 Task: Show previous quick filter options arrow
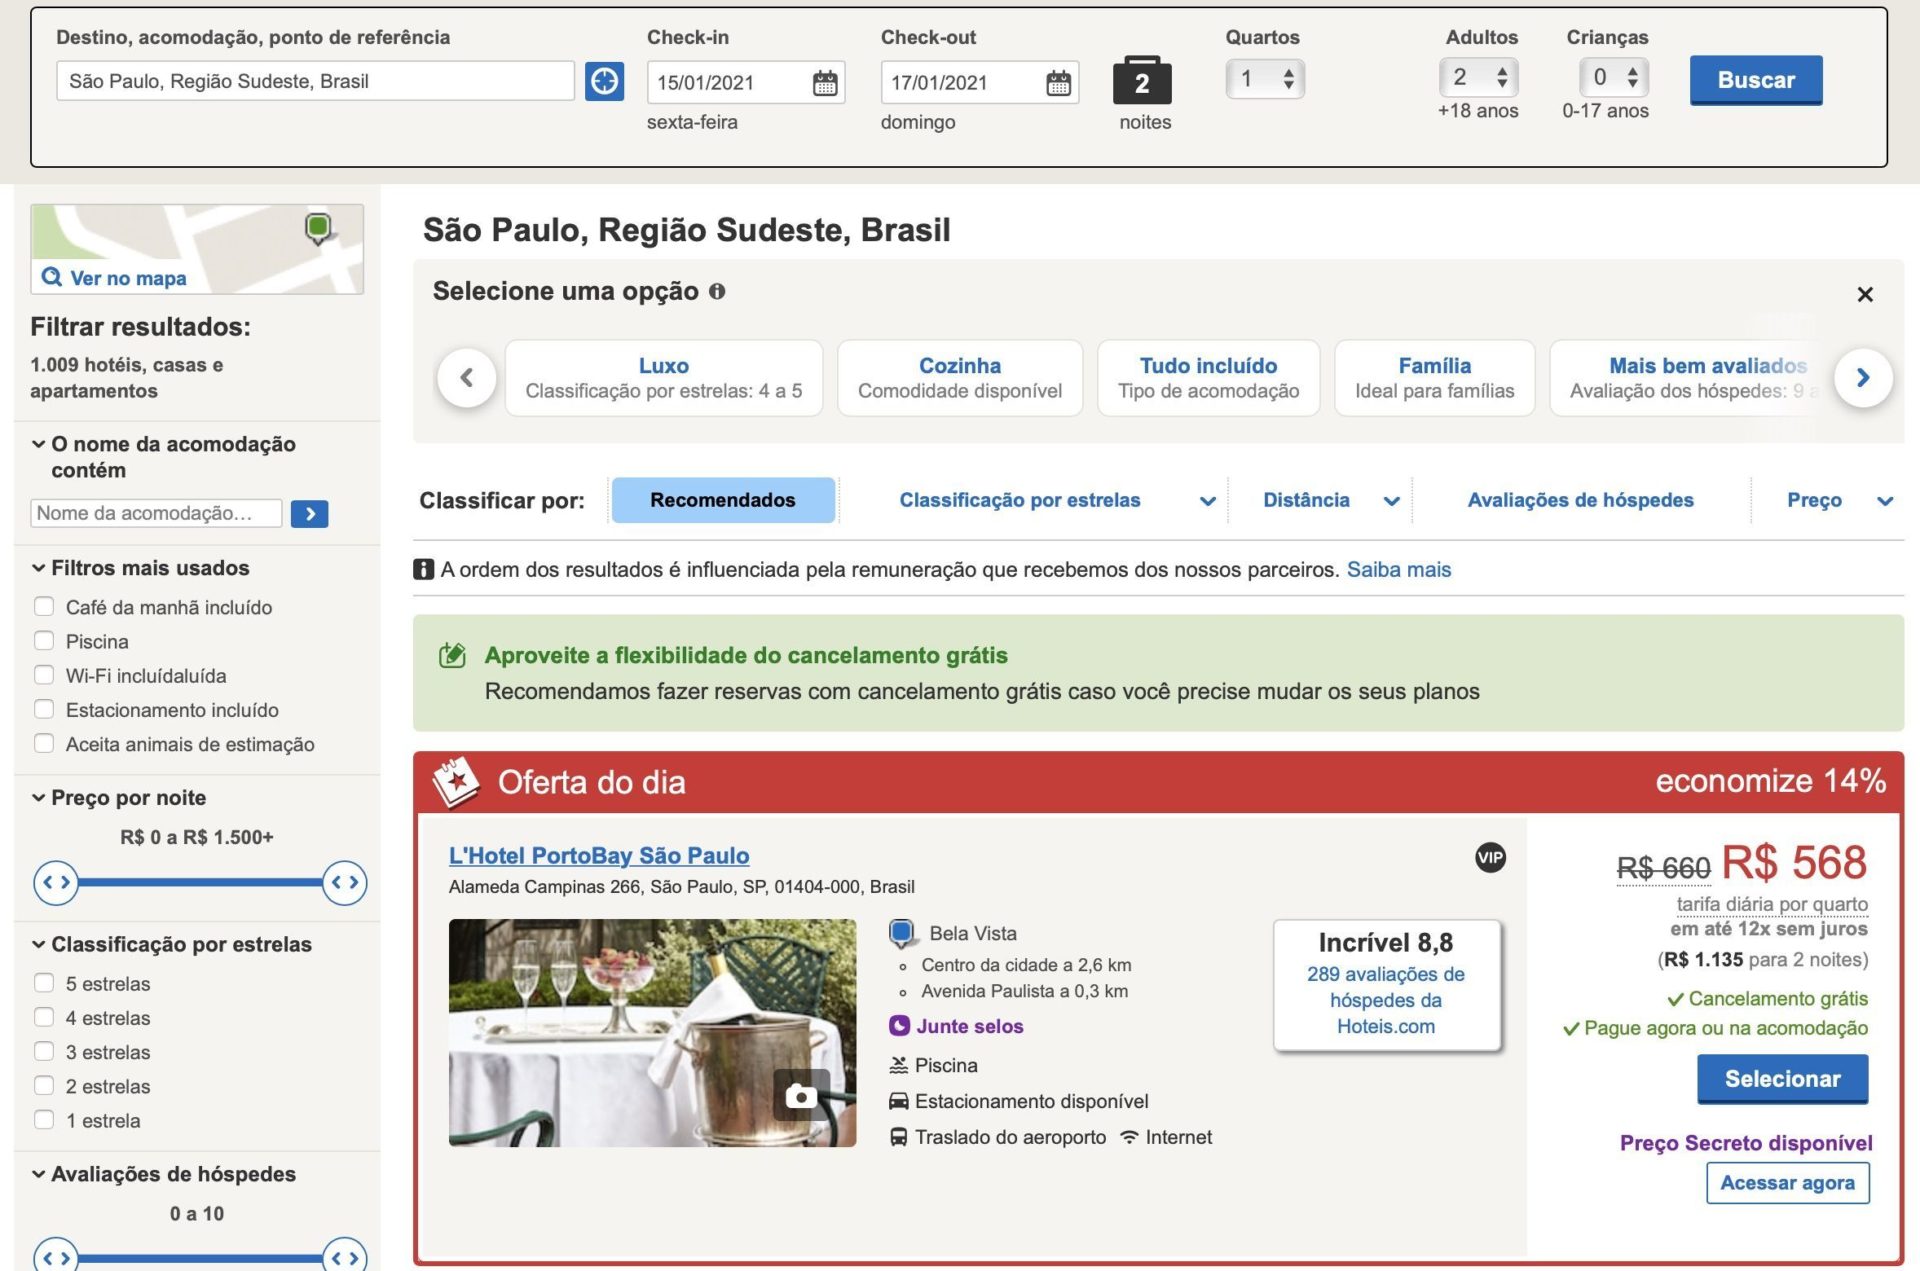tap(467, 377)
